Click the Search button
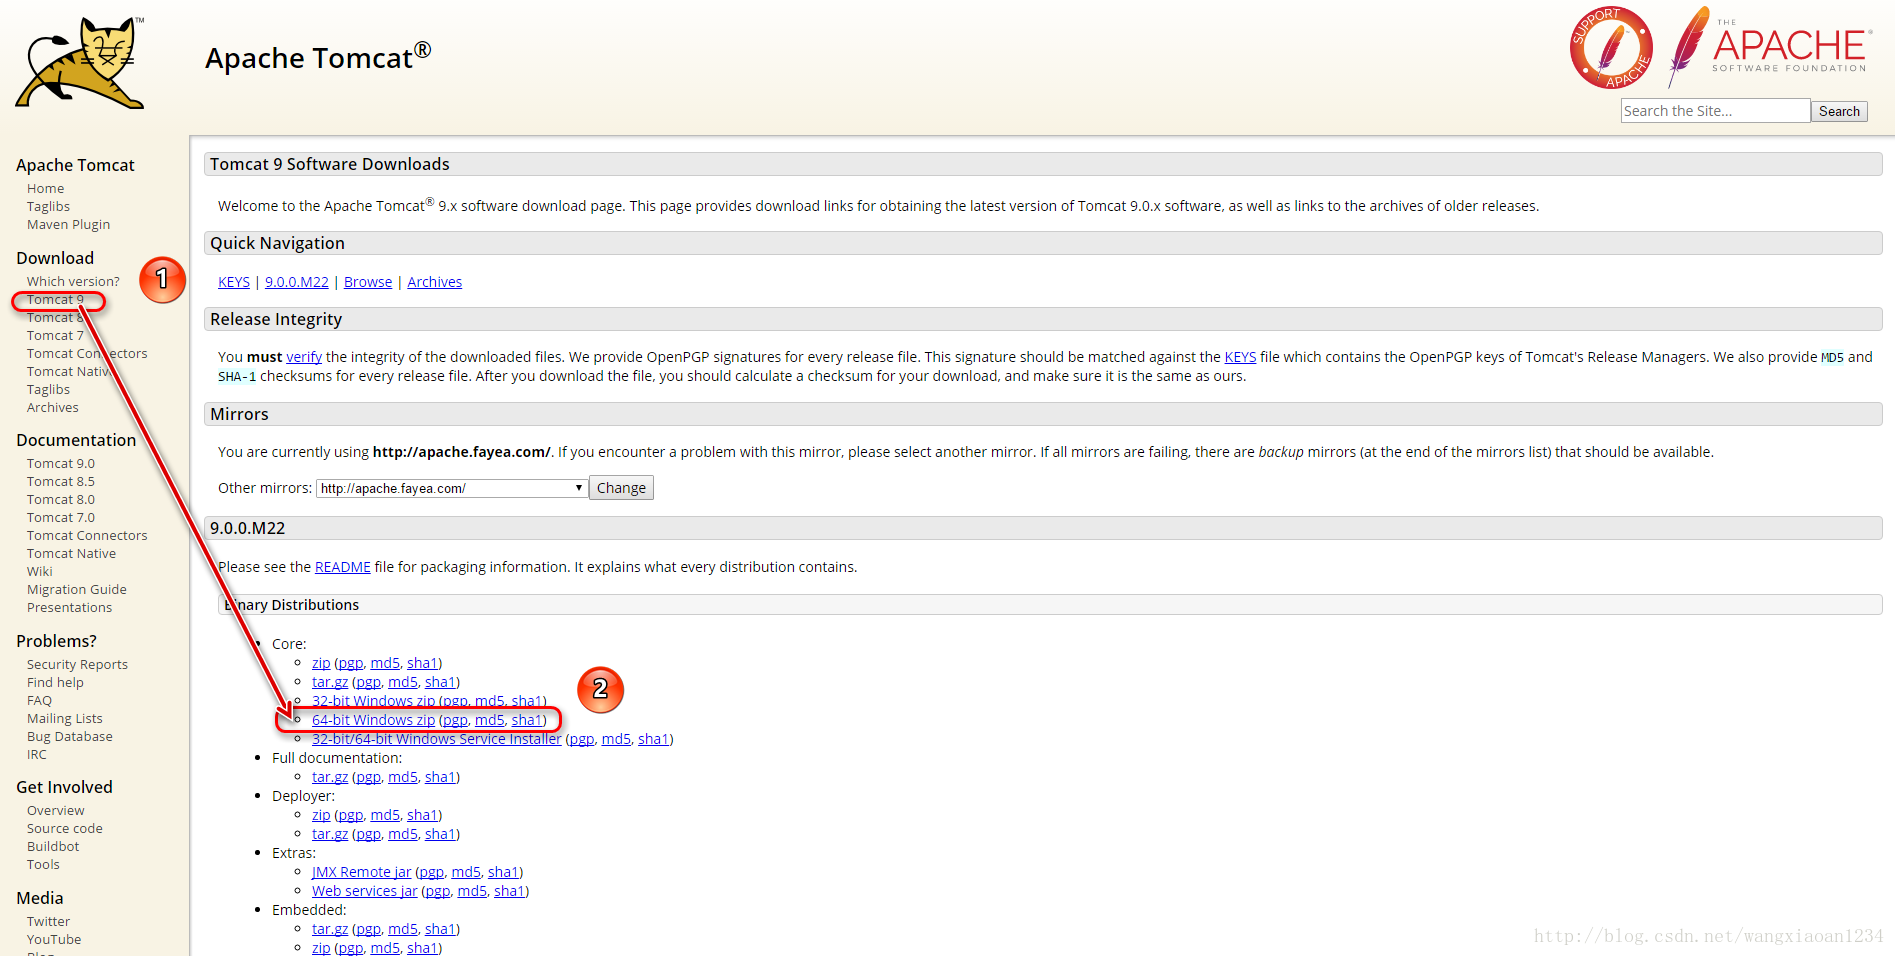1895x956 pixels. tap(1839, 111)
